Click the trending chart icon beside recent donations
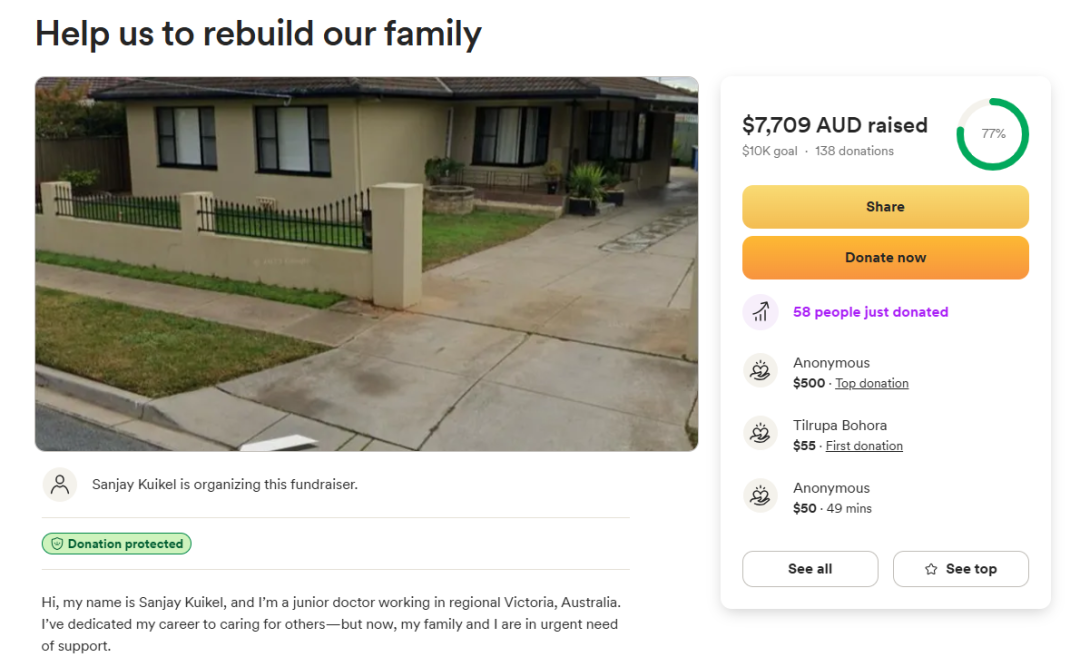 pos(760,312)
